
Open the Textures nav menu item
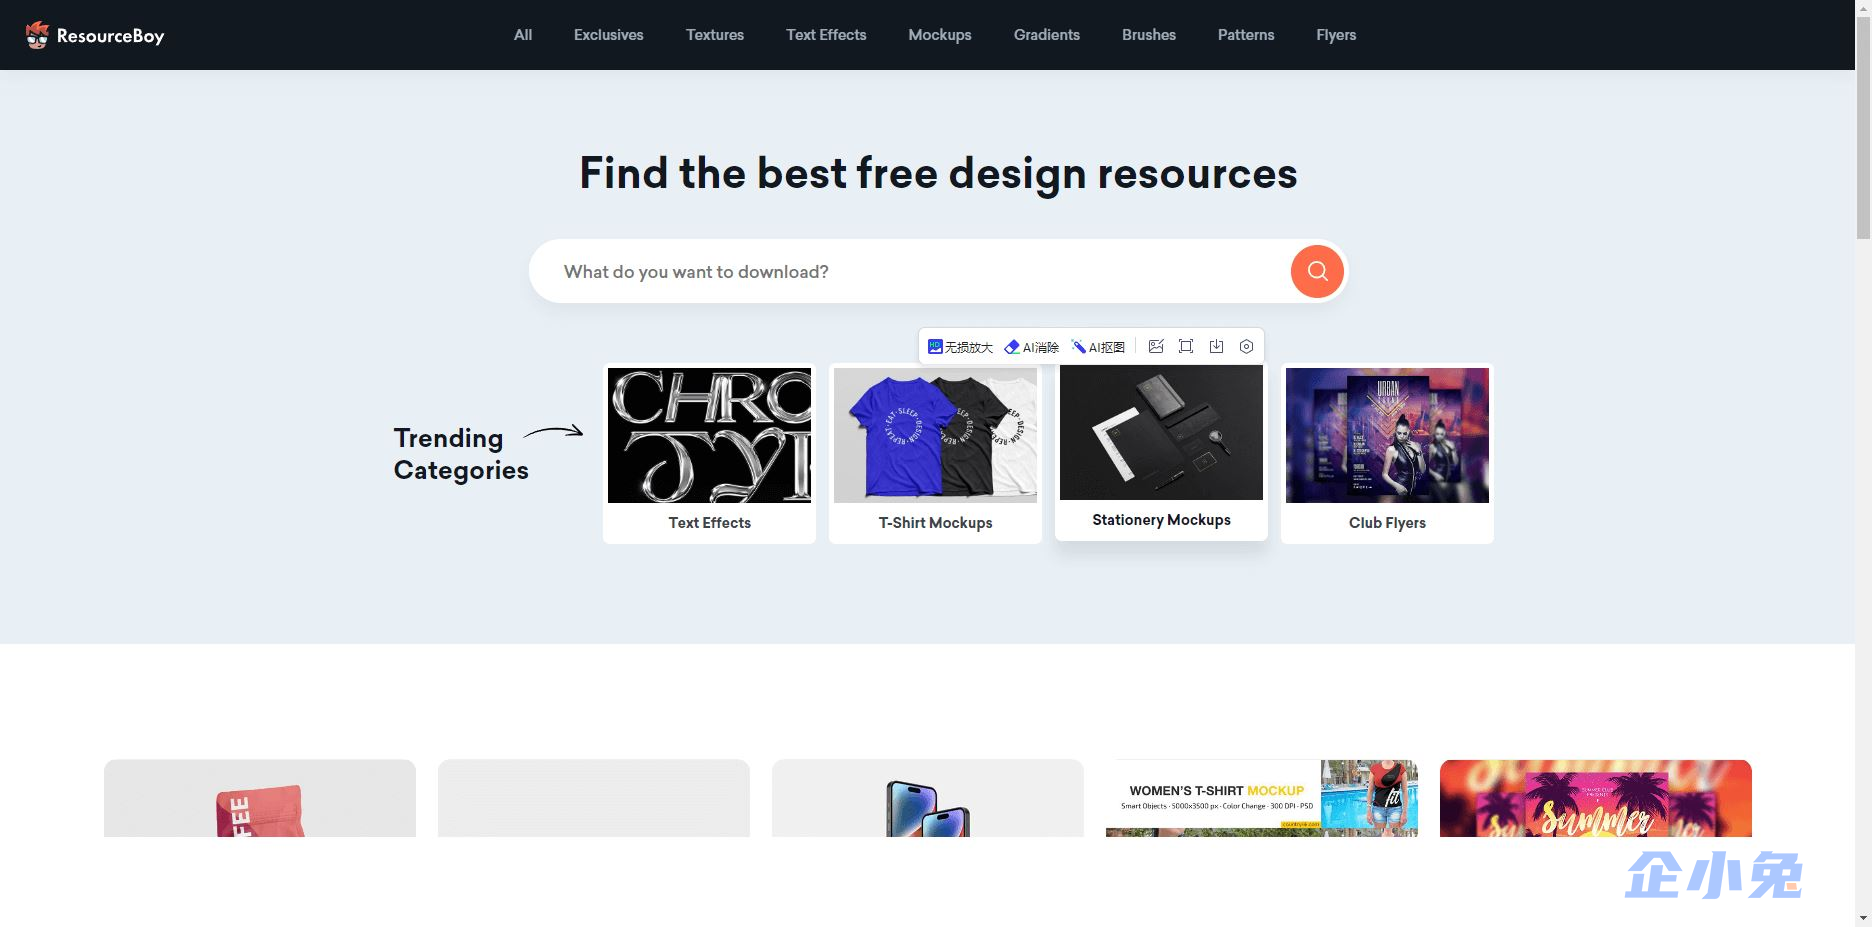(x=715, y=35)
